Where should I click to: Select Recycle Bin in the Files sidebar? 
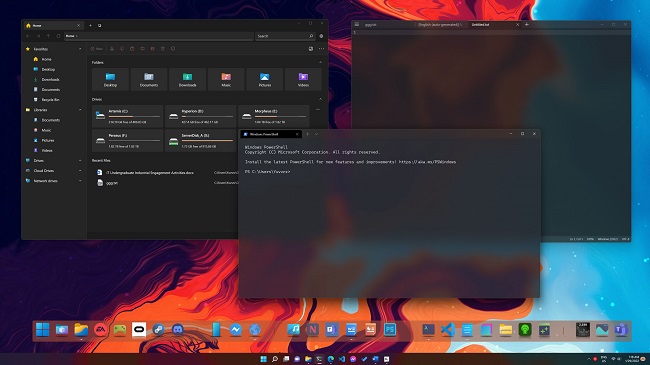(50, 100)
